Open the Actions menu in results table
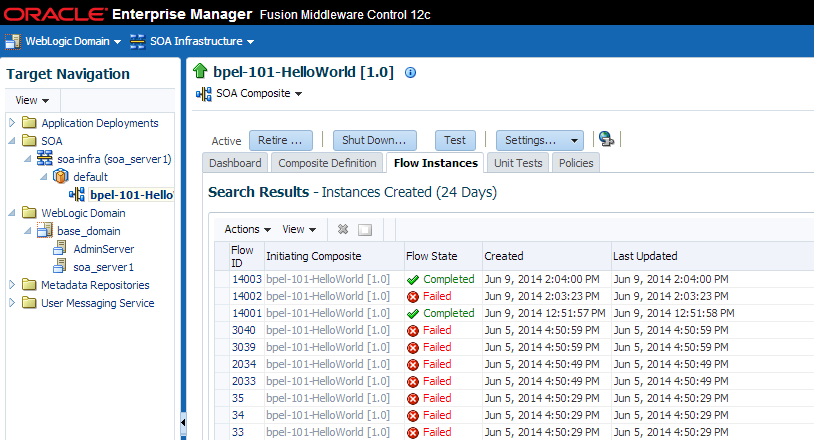This screenshot has width=814, height=440. 248,229
